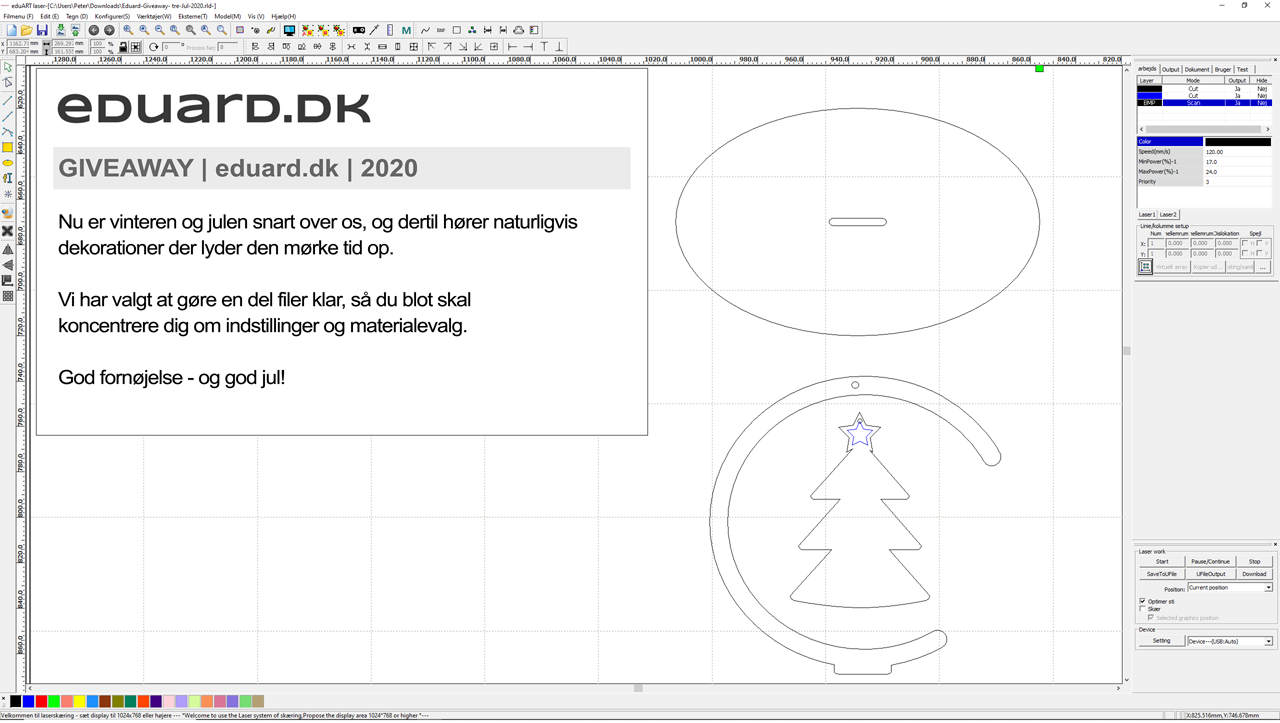This screenshot has width=1280, height=723.
Task: Click the Stop button
Action: pos(1255,562)
